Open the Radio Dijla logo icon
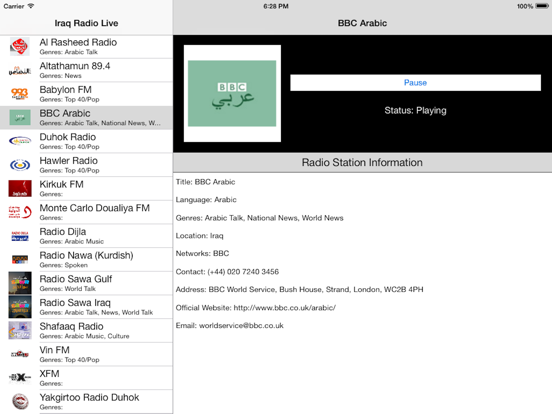 [20, 236]
